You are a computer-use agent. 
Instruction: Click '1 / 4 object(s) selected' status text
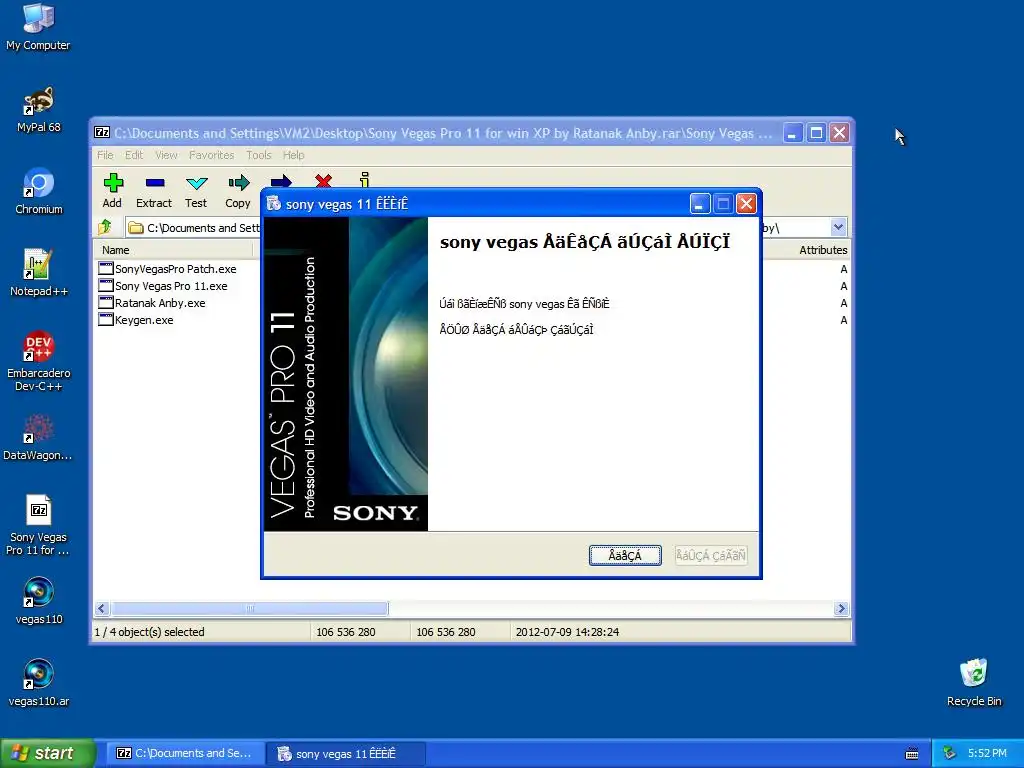[150, 632]
